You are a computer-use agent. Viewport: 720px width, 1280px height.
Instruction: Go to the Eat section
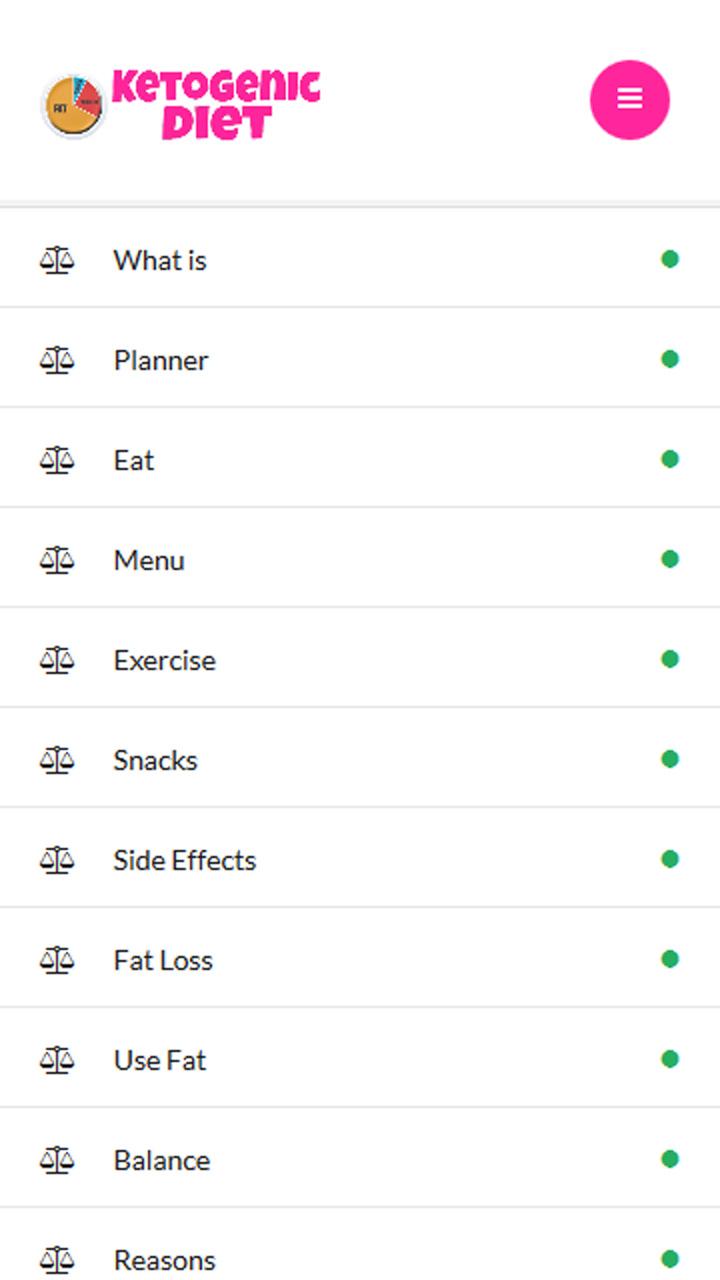click(x=360, y=460)
